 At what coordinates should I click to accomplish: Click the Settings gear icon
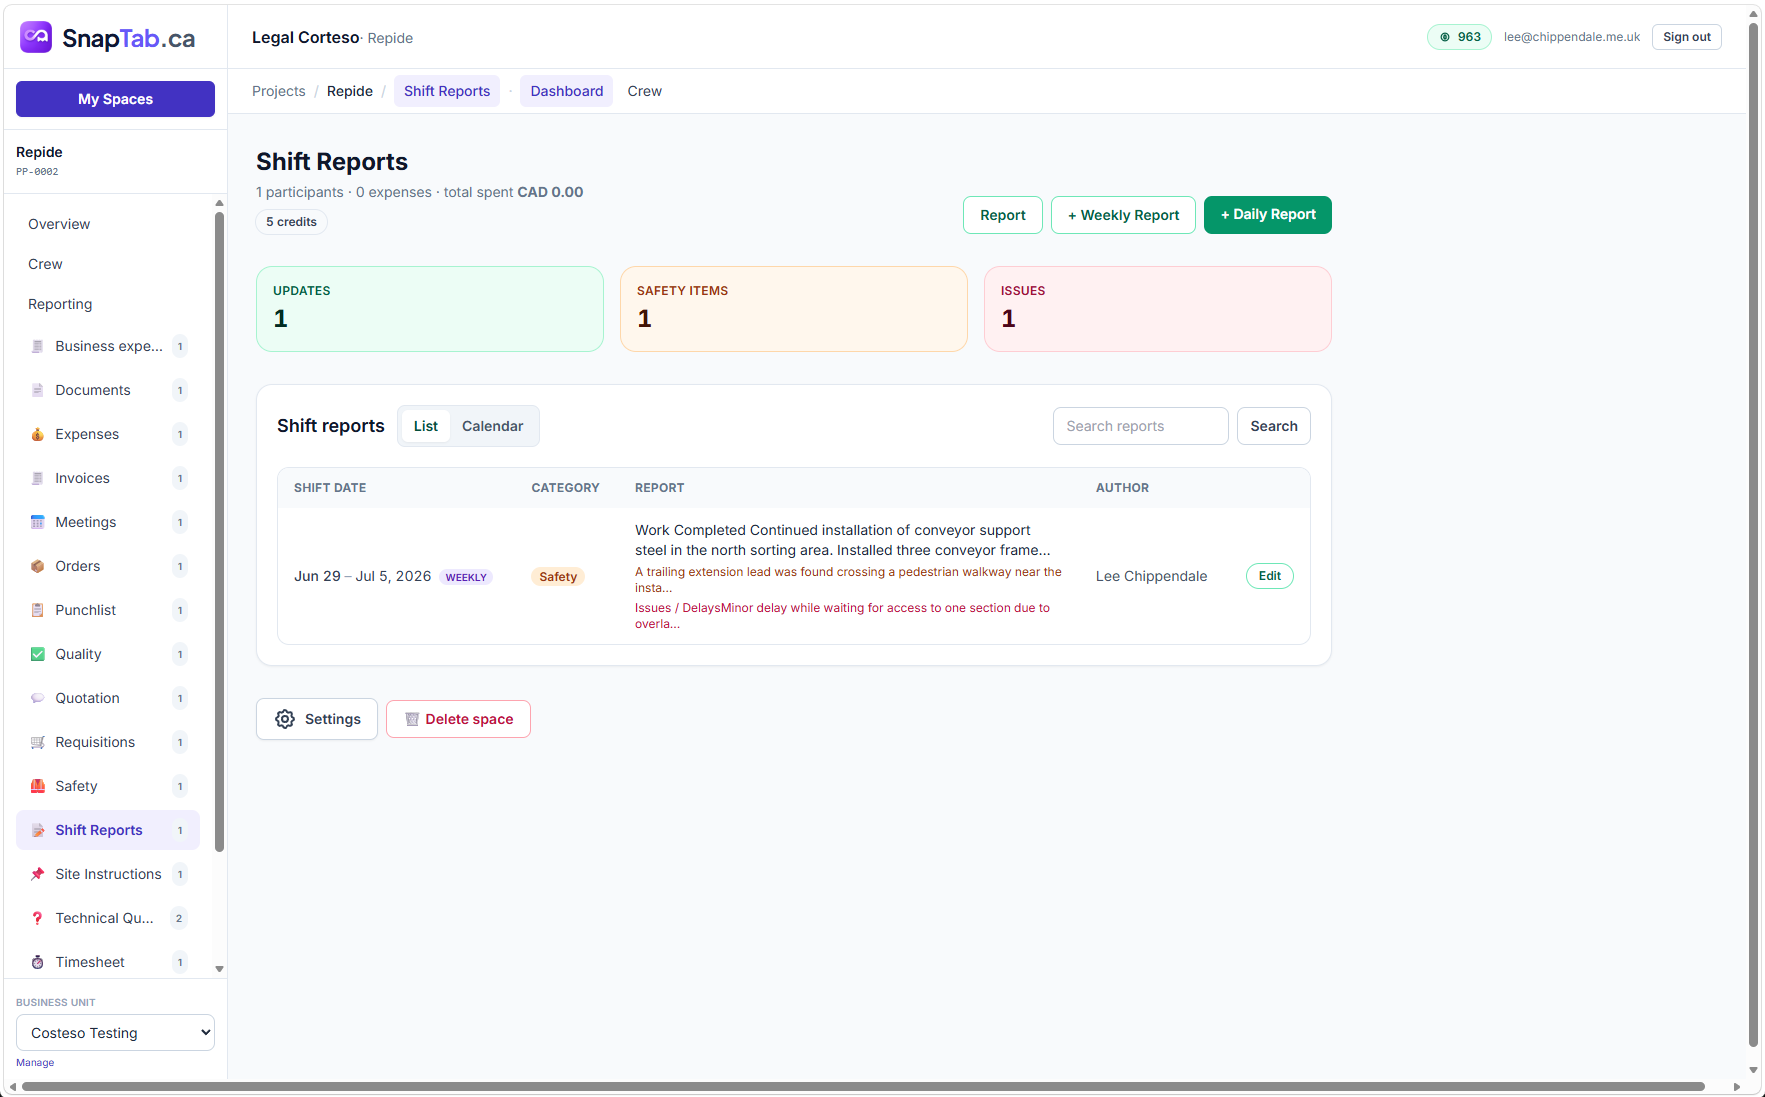coord(285,719)
